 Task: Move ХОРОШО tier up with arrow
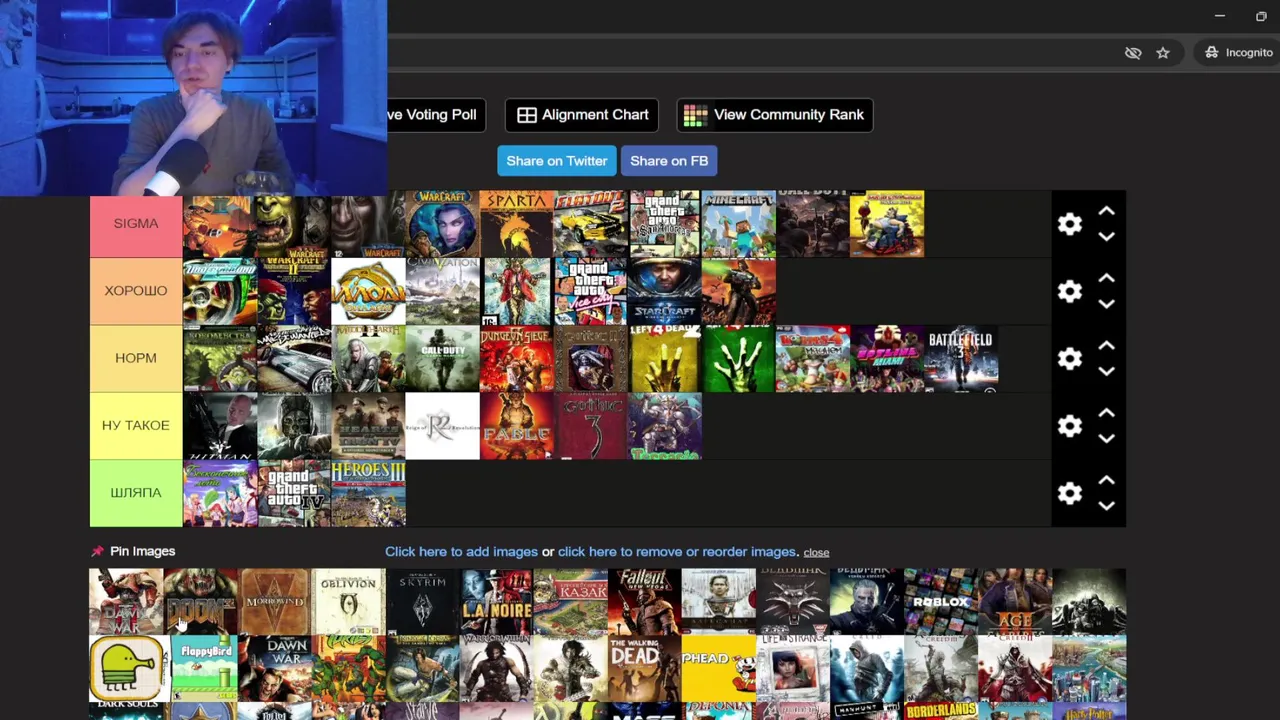(1106, 278)
